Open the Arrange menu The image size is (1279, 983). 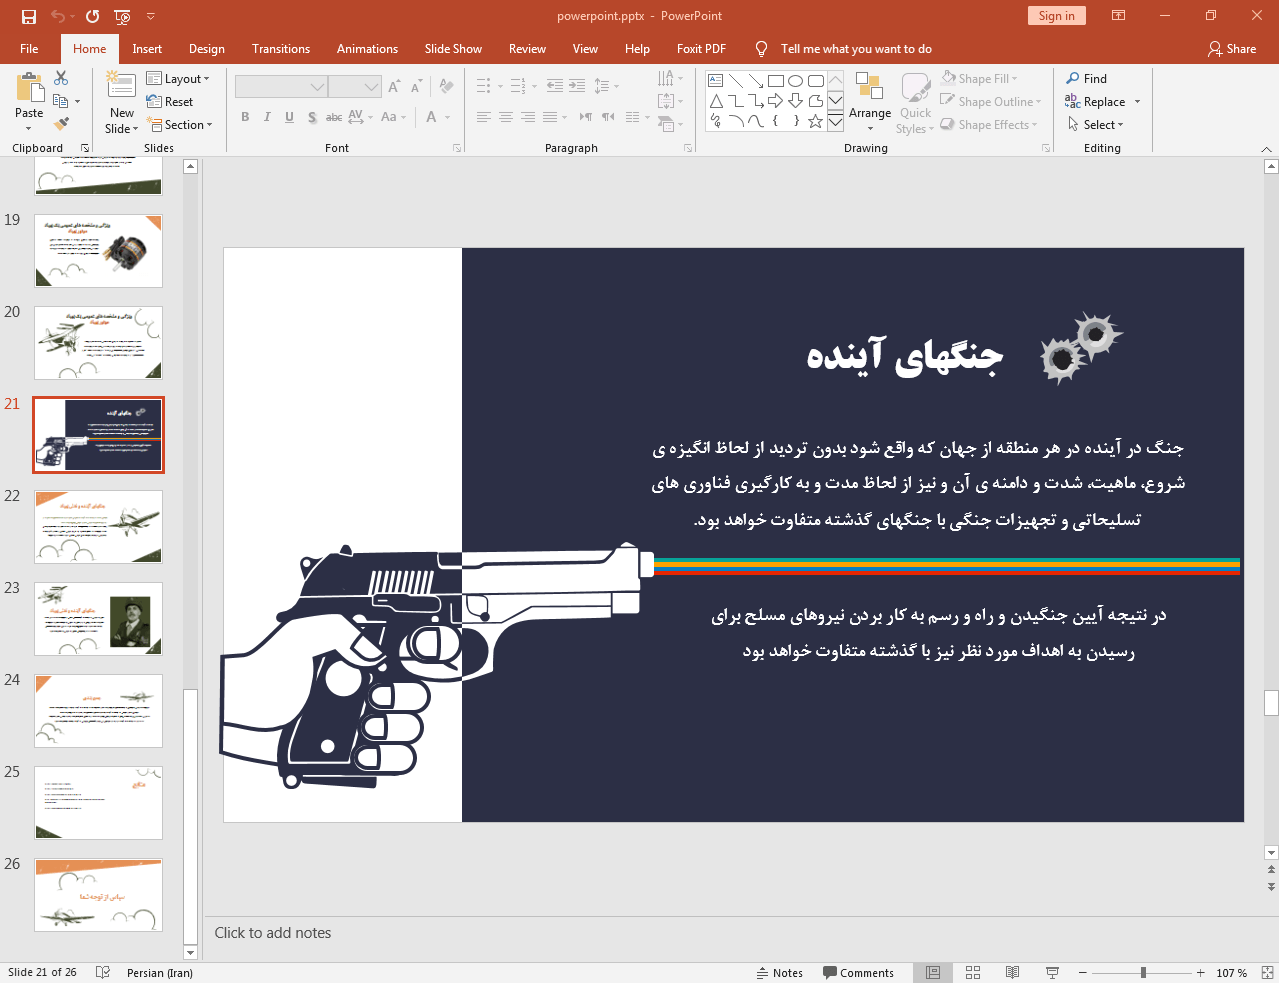point(870,101)
